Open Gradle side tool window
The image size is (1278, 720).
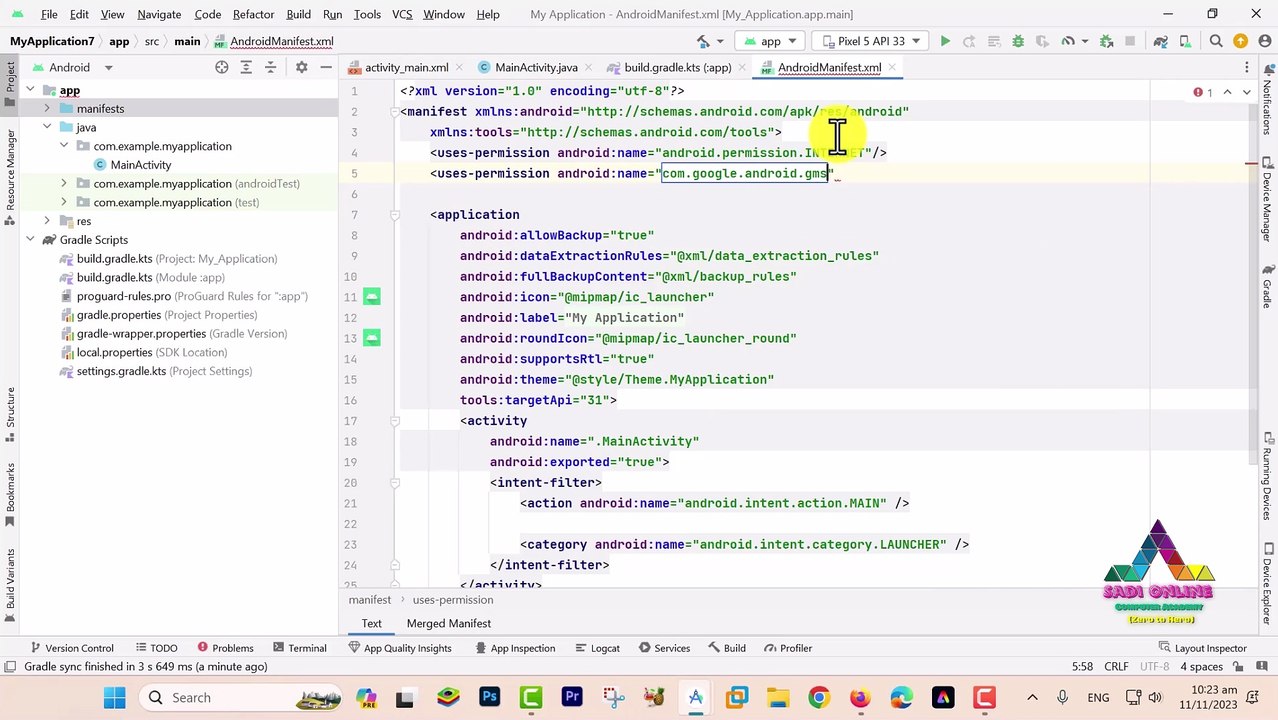coord(1267,287)
